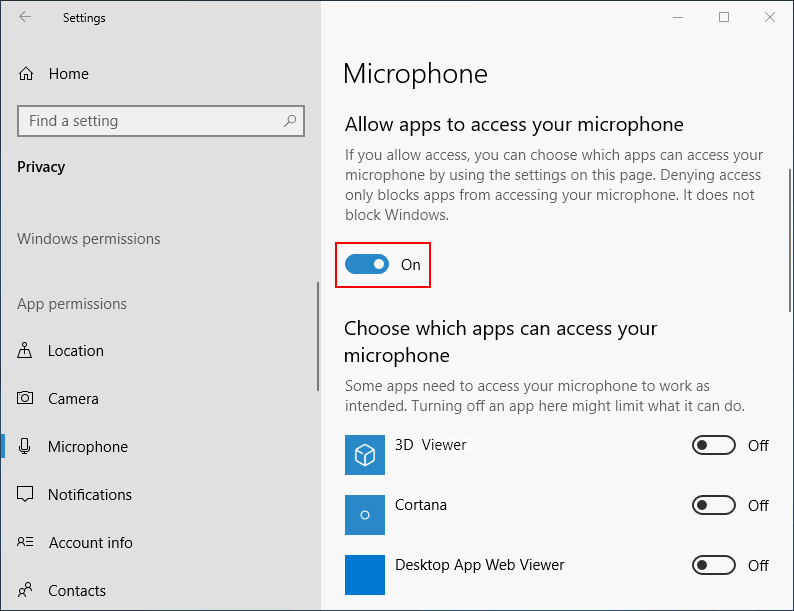Viewport: 794px width, 611px height.
Task: Open the Home settings page
Action: (68, 74)
